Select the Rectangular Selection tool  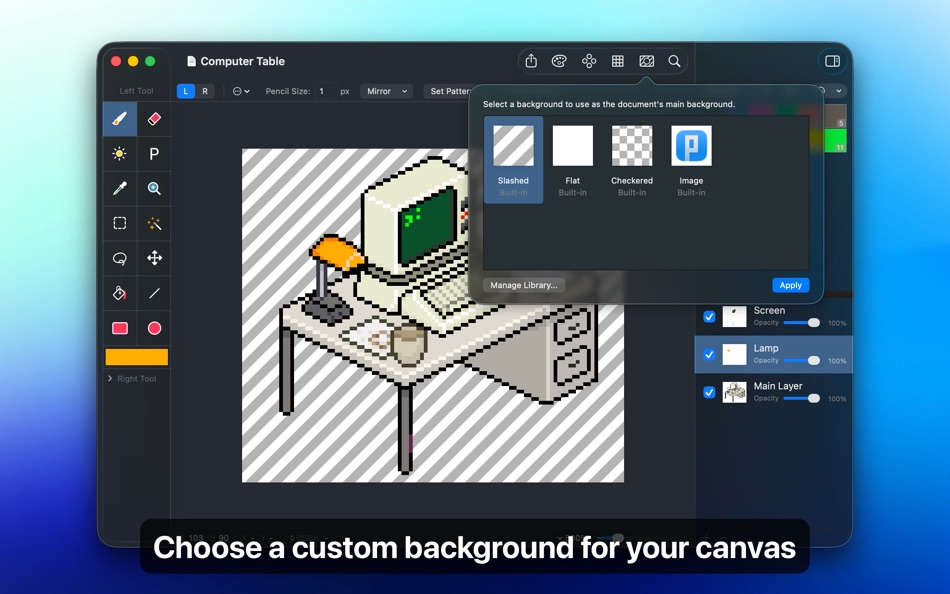[119, 223]
